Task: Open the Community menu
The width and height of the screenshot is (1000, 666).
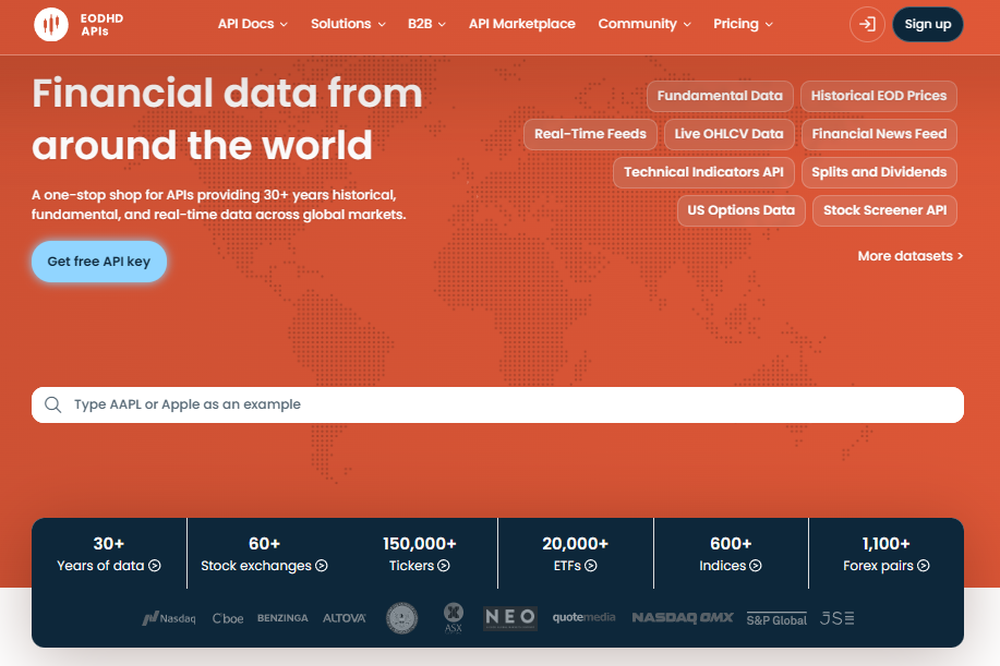Action: [644, 24]
